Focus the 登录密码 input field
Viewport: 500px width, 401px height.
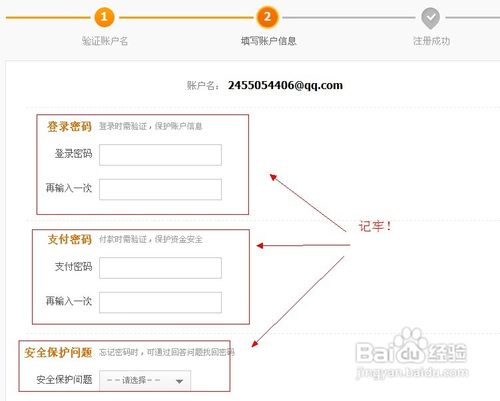(160, 155)
